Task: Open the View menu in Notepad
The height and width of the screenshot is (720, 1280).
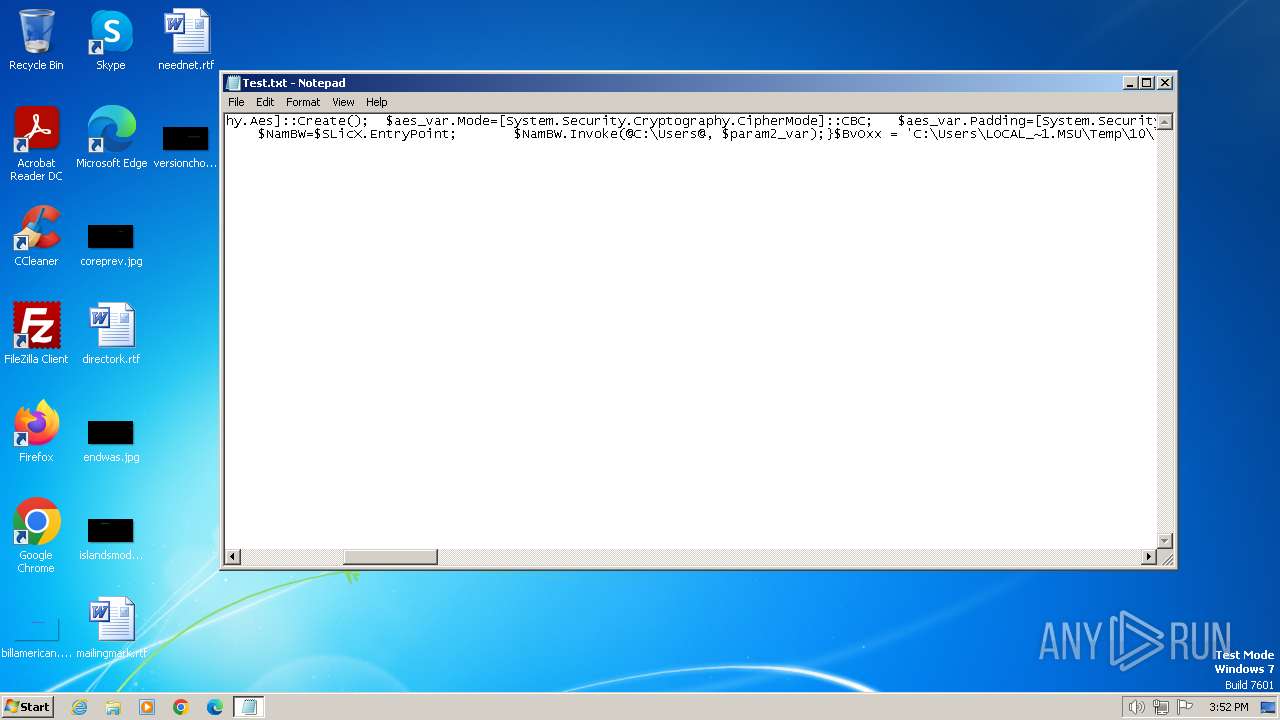Action: (x=343, y=102)
